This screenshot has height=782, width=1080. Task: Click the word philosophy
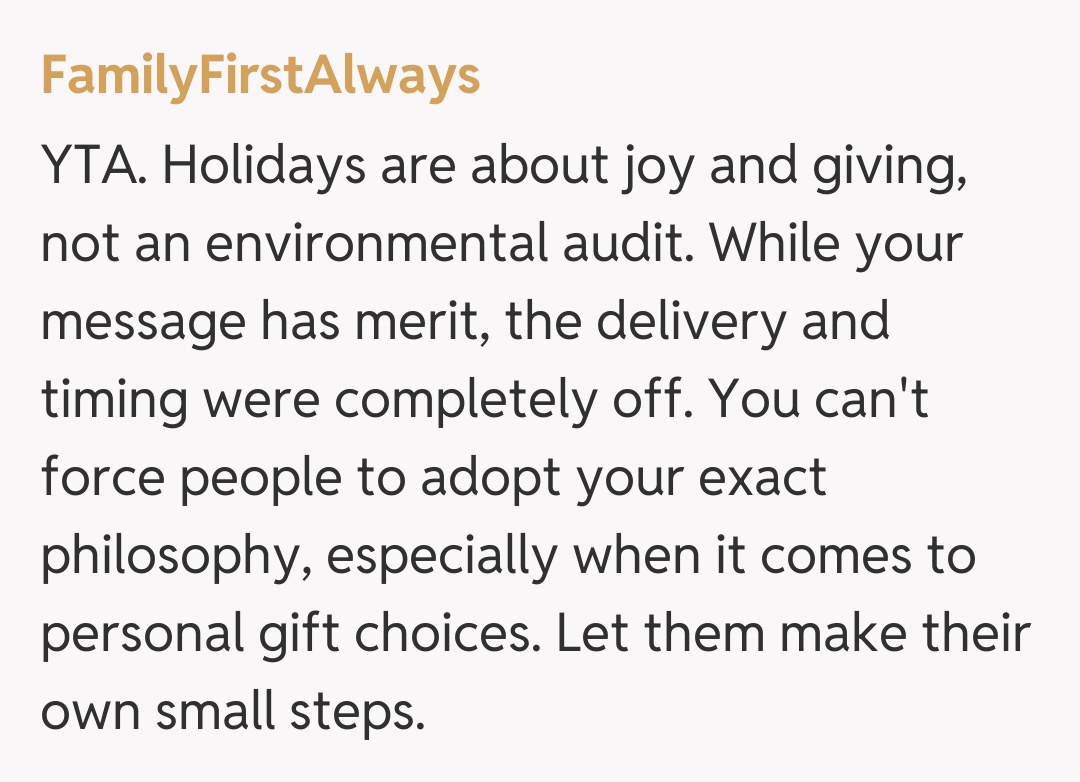[x=170, y=557]
